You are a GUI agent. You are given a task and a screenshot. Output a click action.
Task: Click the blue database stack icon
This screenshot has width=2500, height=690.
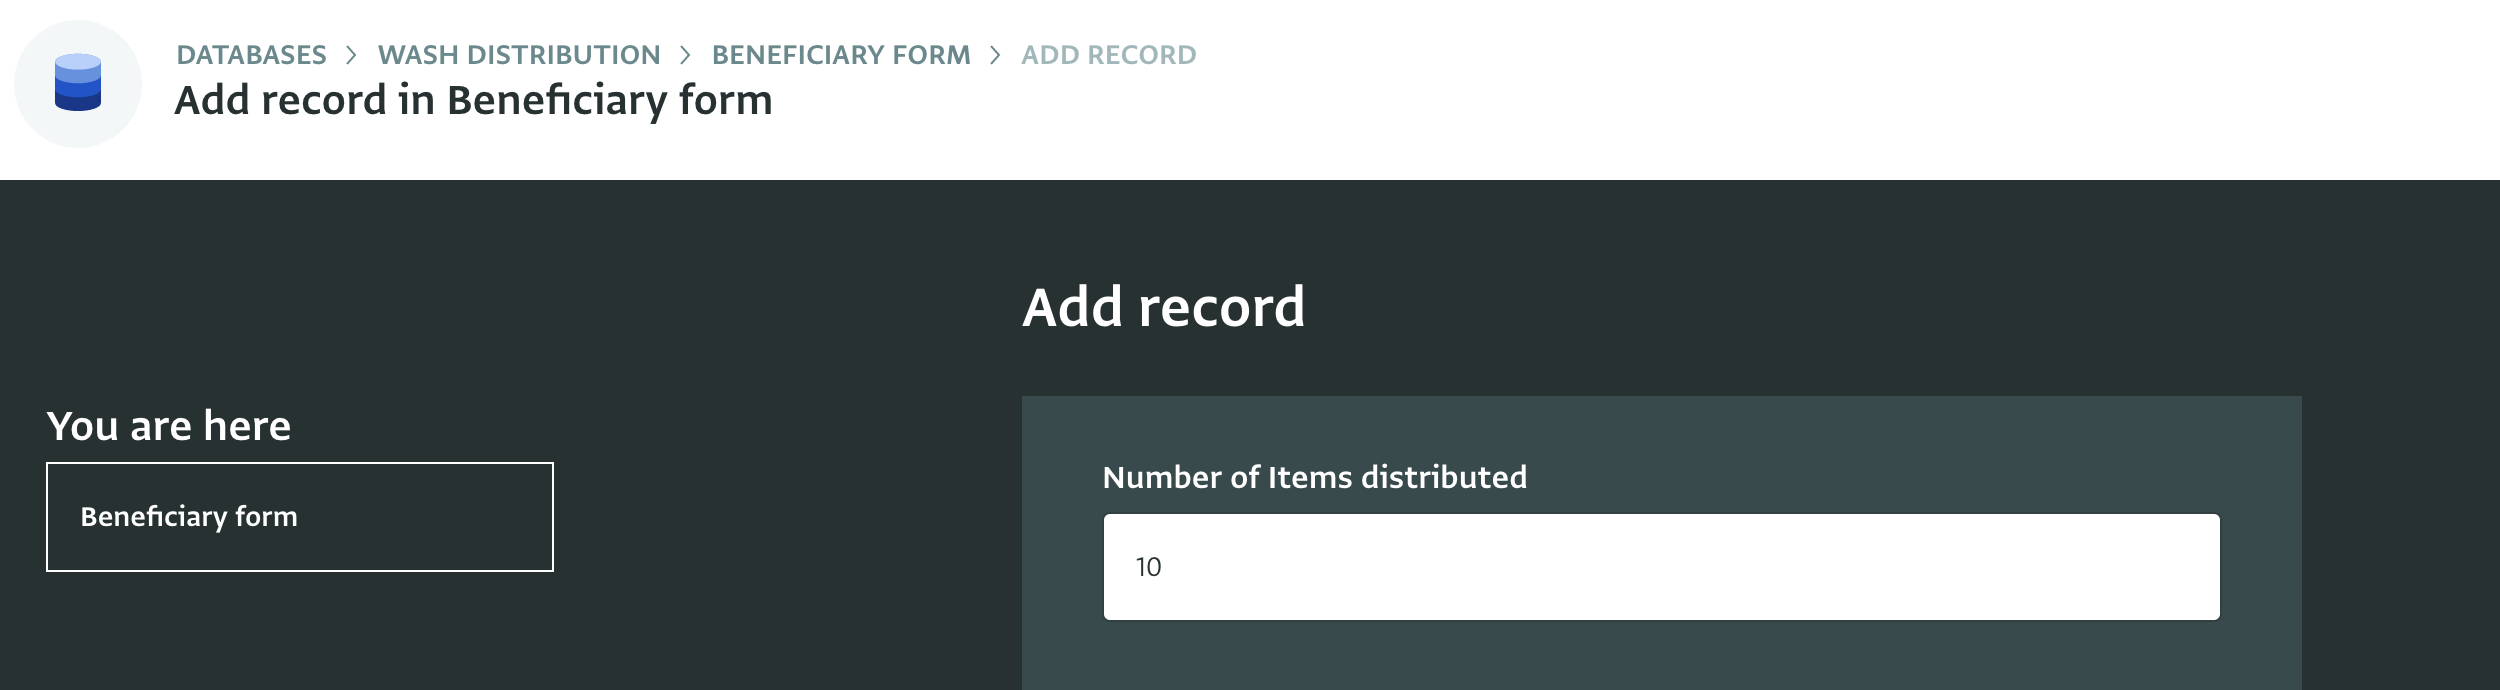click(78, 82)
